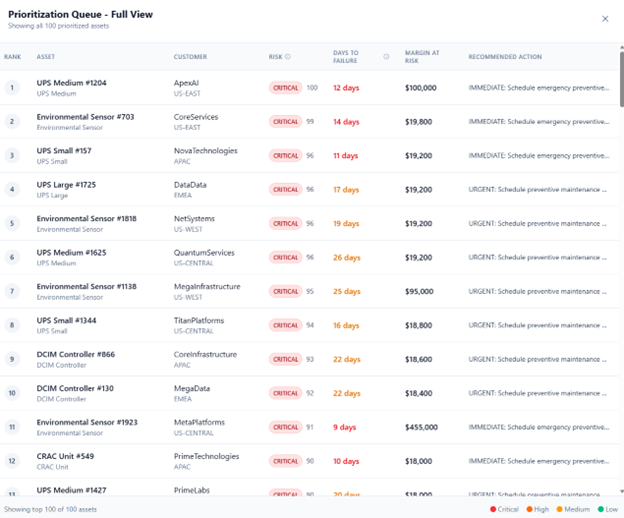Click the Critical badge for CRAC Unit #549
The image size is (624, 518).
[x=285, y=461]
